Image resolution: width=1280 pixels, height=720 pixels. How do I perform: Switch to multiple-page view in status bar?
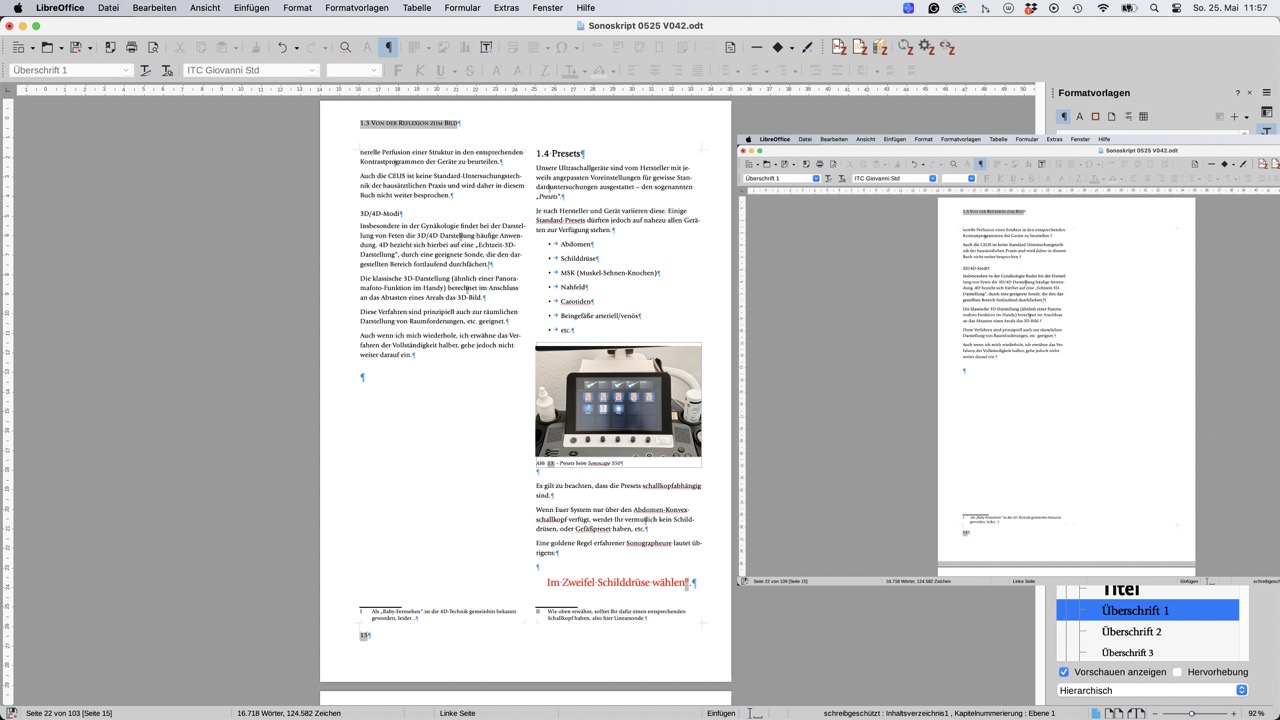click(x=1114, y=713)
